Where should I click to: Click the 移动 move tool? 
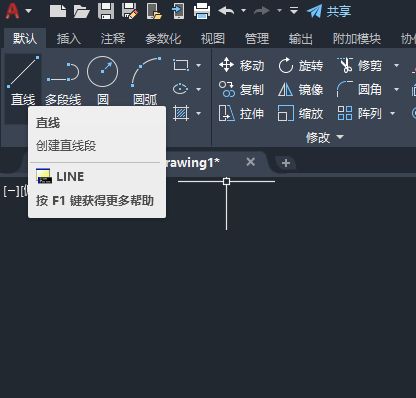coord(241,65)
